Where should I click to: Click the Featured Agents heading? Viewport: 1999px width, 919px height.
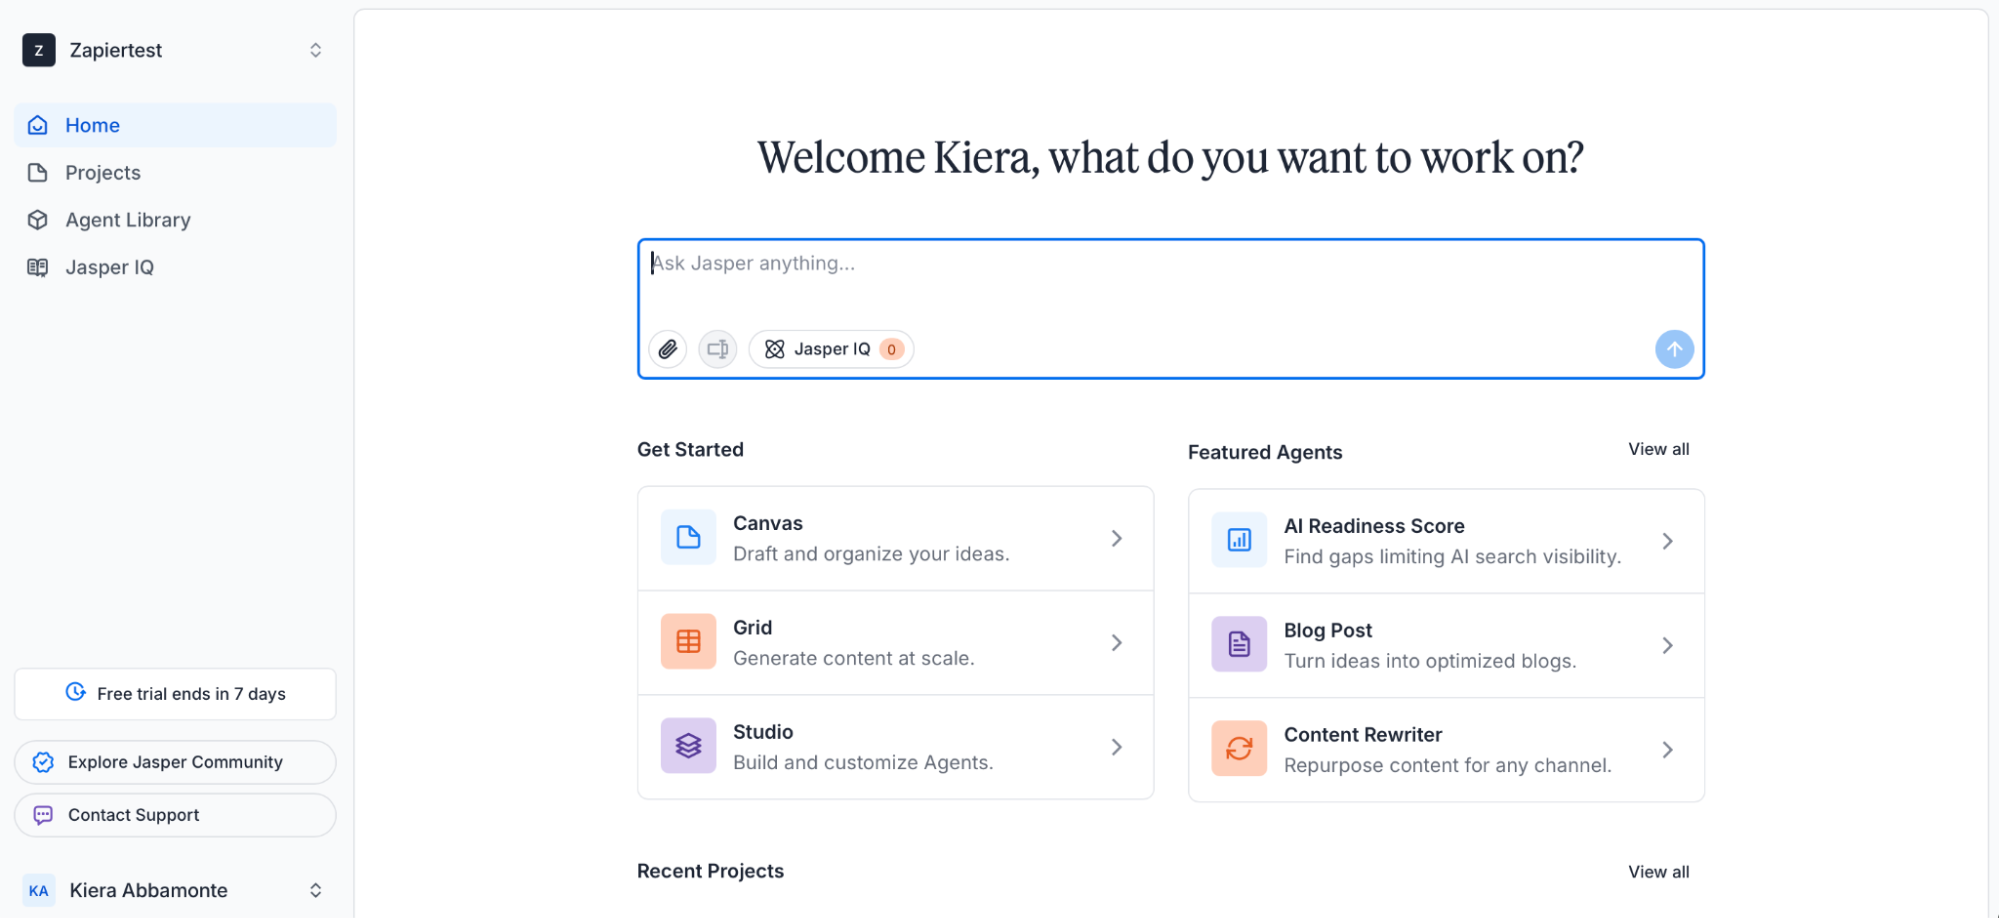pyautogui.click(x=1265, y=452)
